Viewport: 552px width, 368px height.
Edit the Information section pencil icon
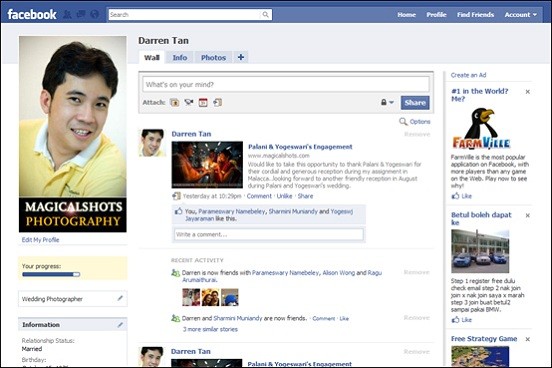[x=120, y=324]
